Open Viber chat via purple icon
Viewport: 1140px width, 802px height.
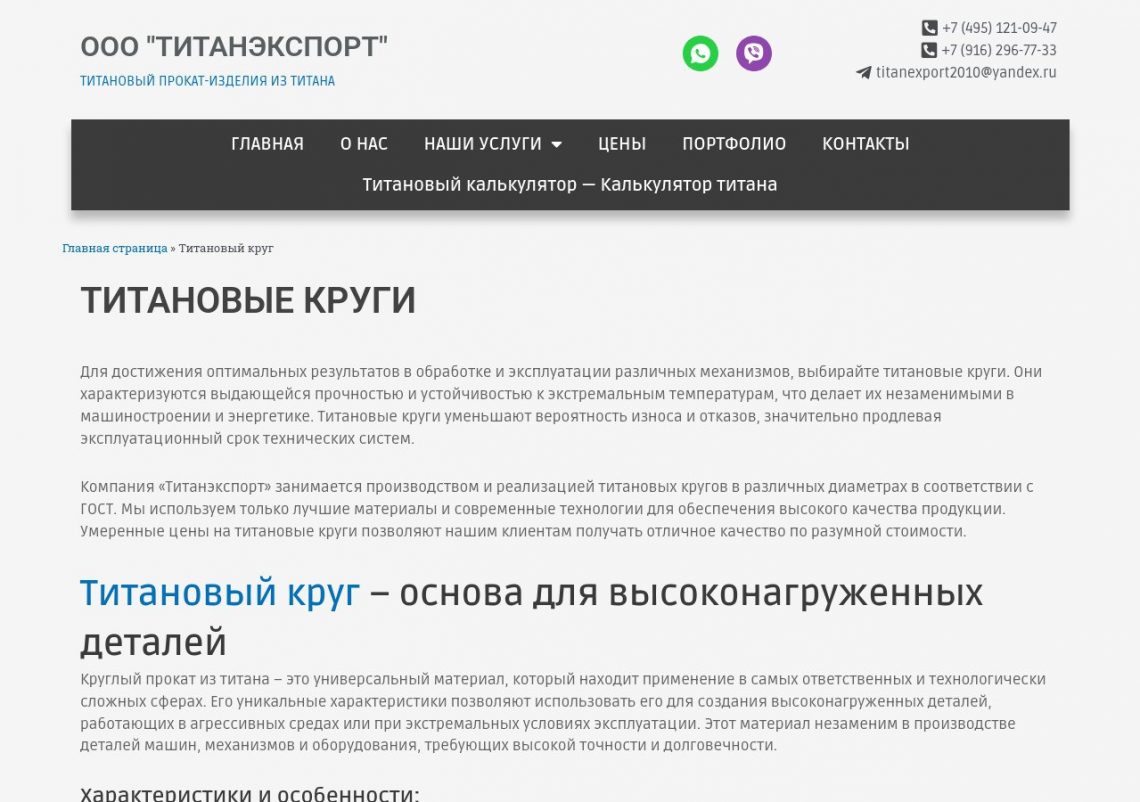(x=754, y=53)
